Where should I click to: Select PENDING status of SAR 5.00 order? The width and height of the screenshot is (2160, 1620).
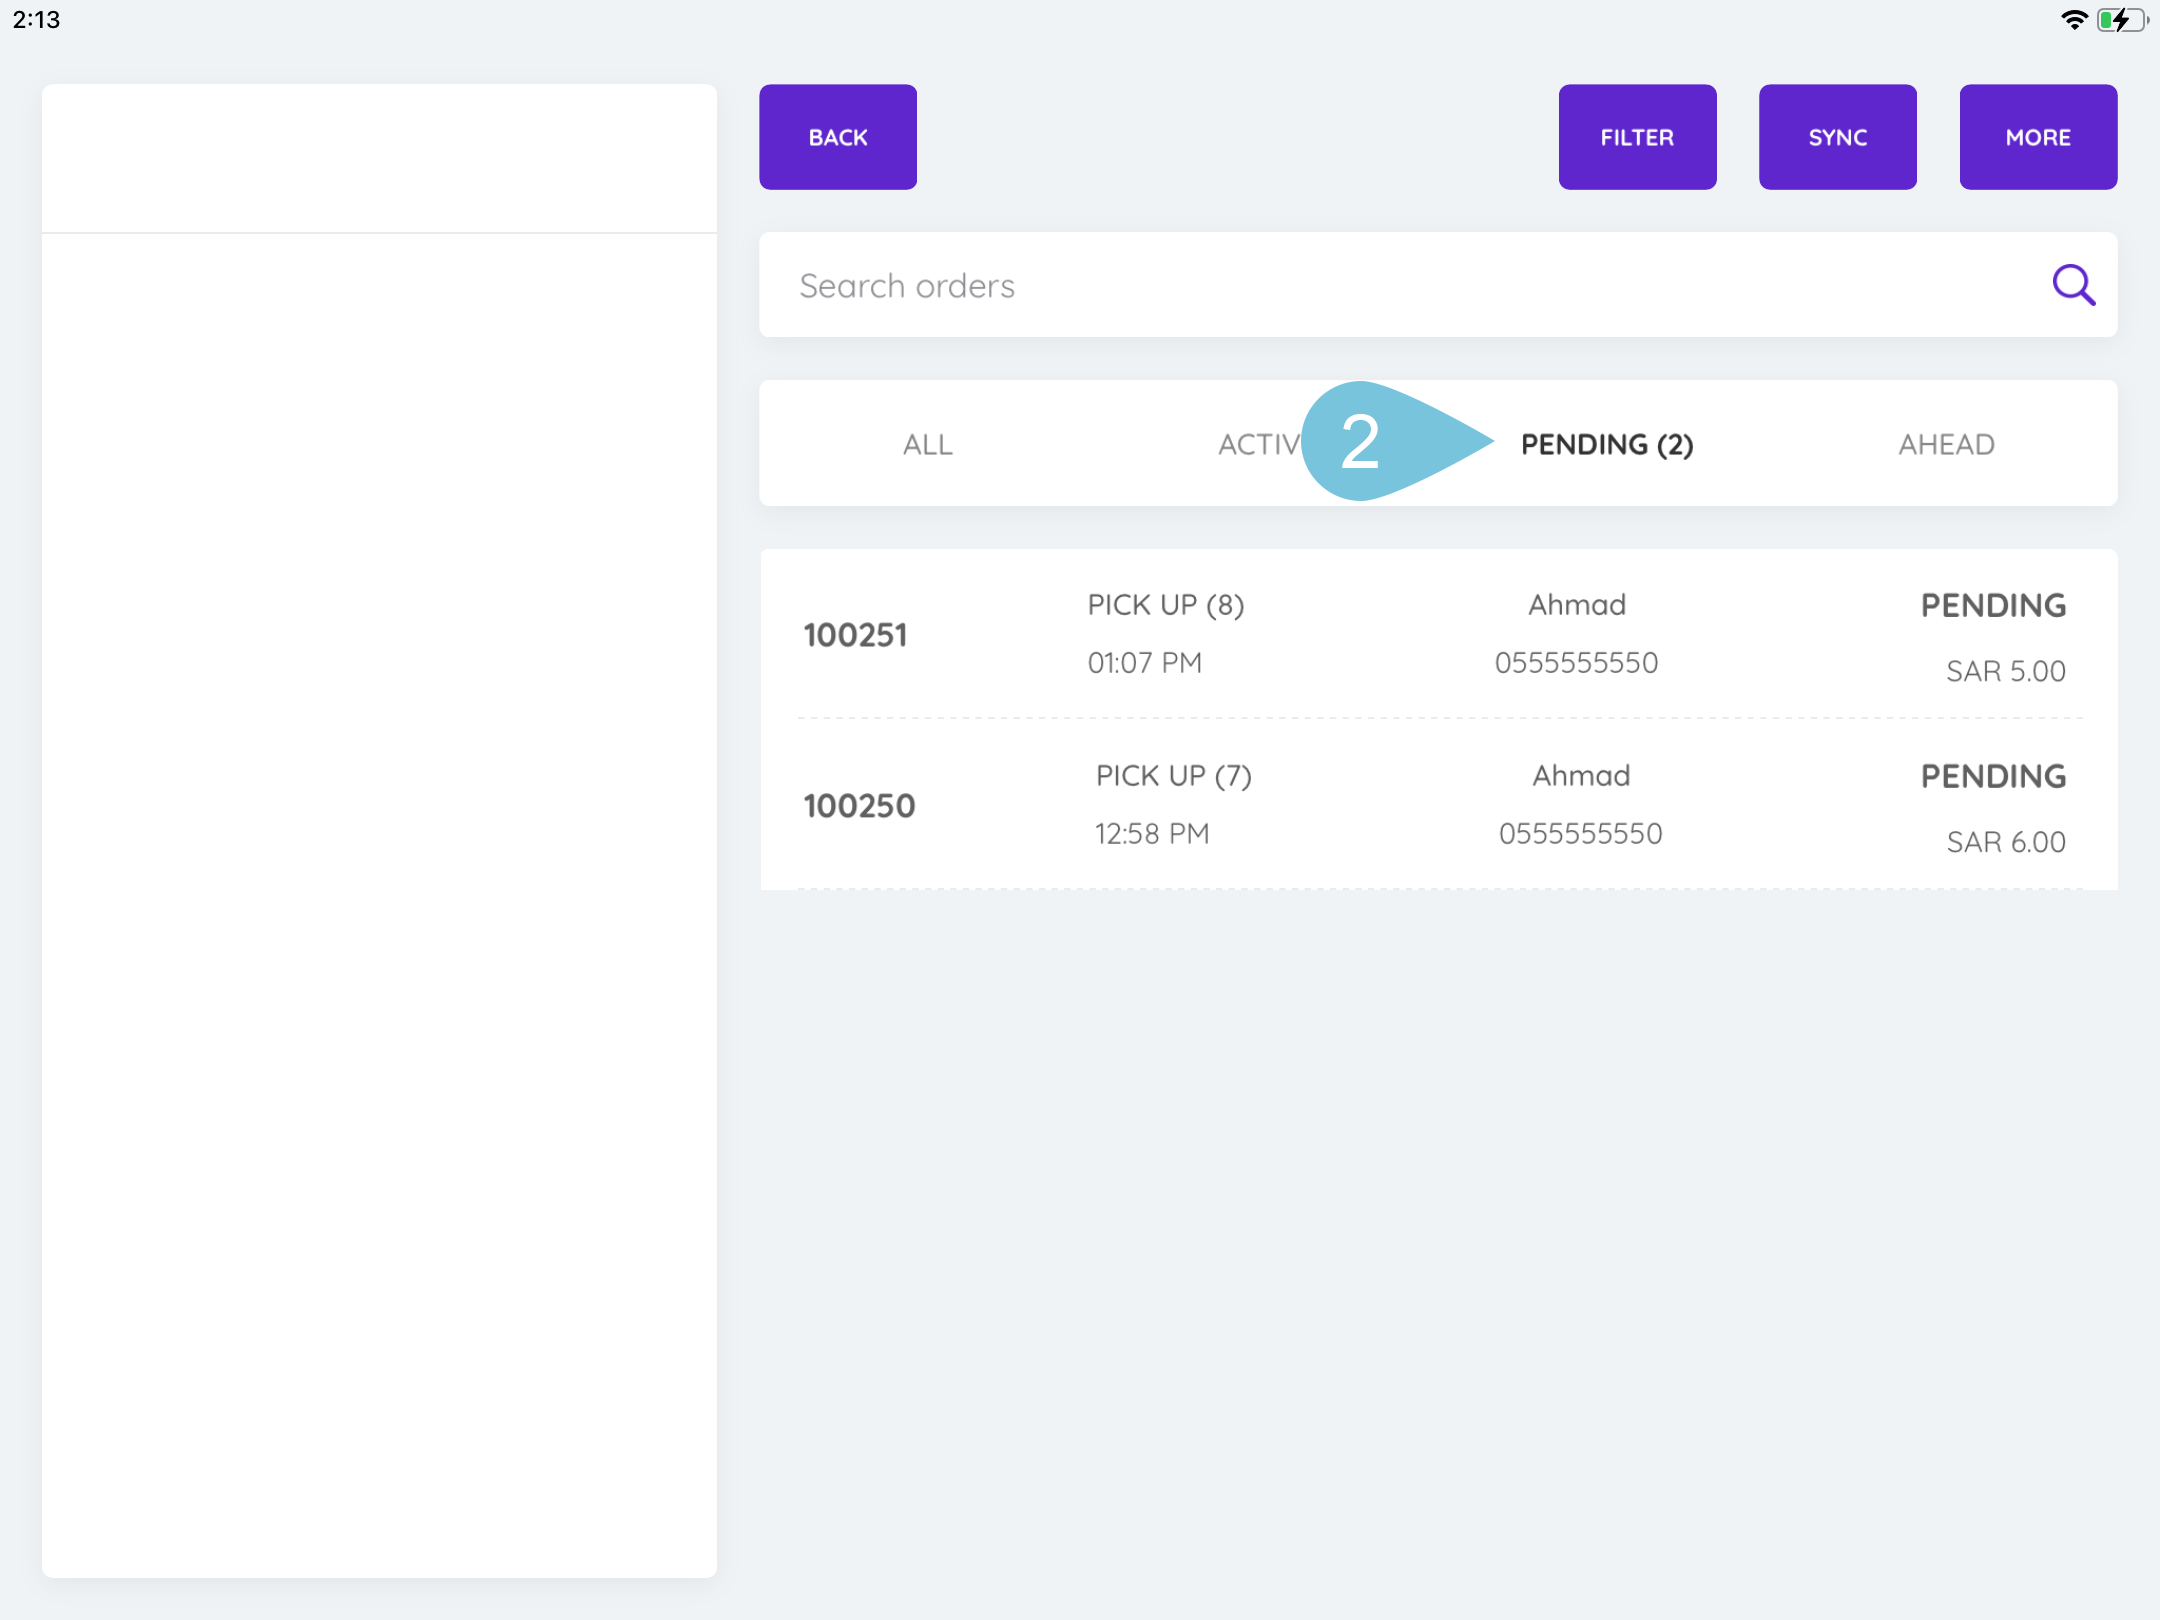click(1992, 605)
